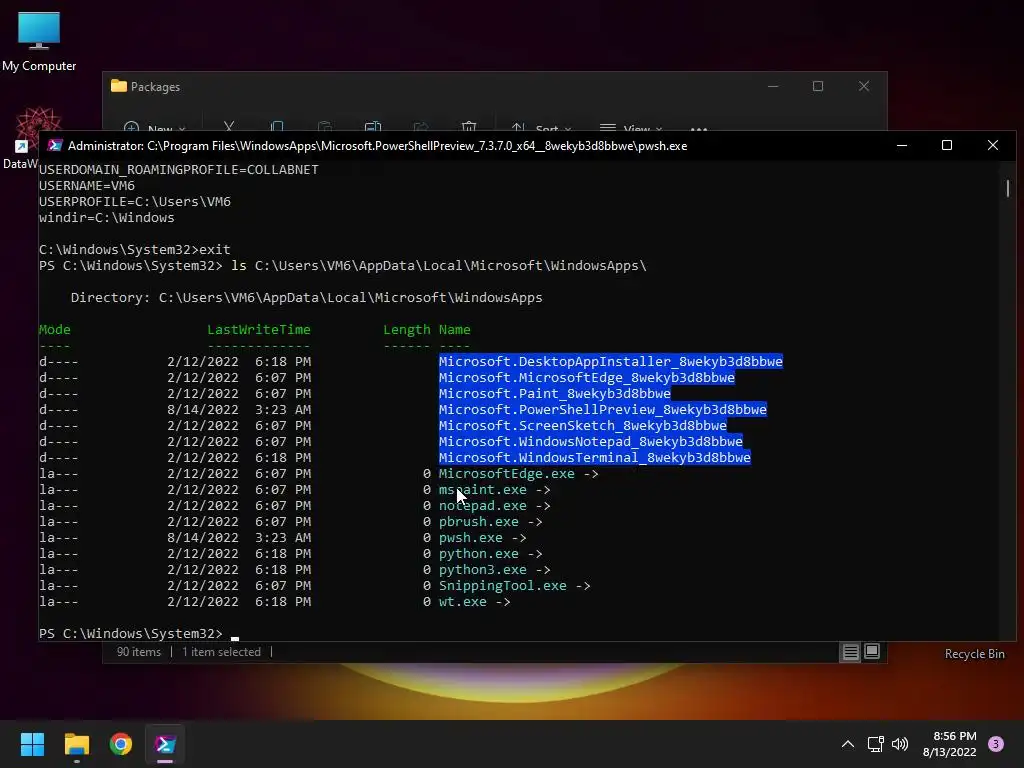Screen dimensions: 1024x768
Task: Open the Start menu
Action: 32,744
